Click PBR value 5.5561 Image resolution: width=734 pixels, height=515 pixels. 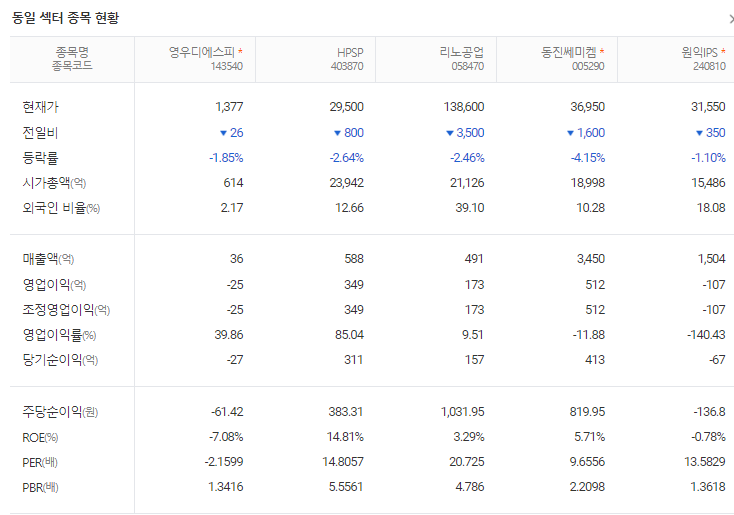346,487
